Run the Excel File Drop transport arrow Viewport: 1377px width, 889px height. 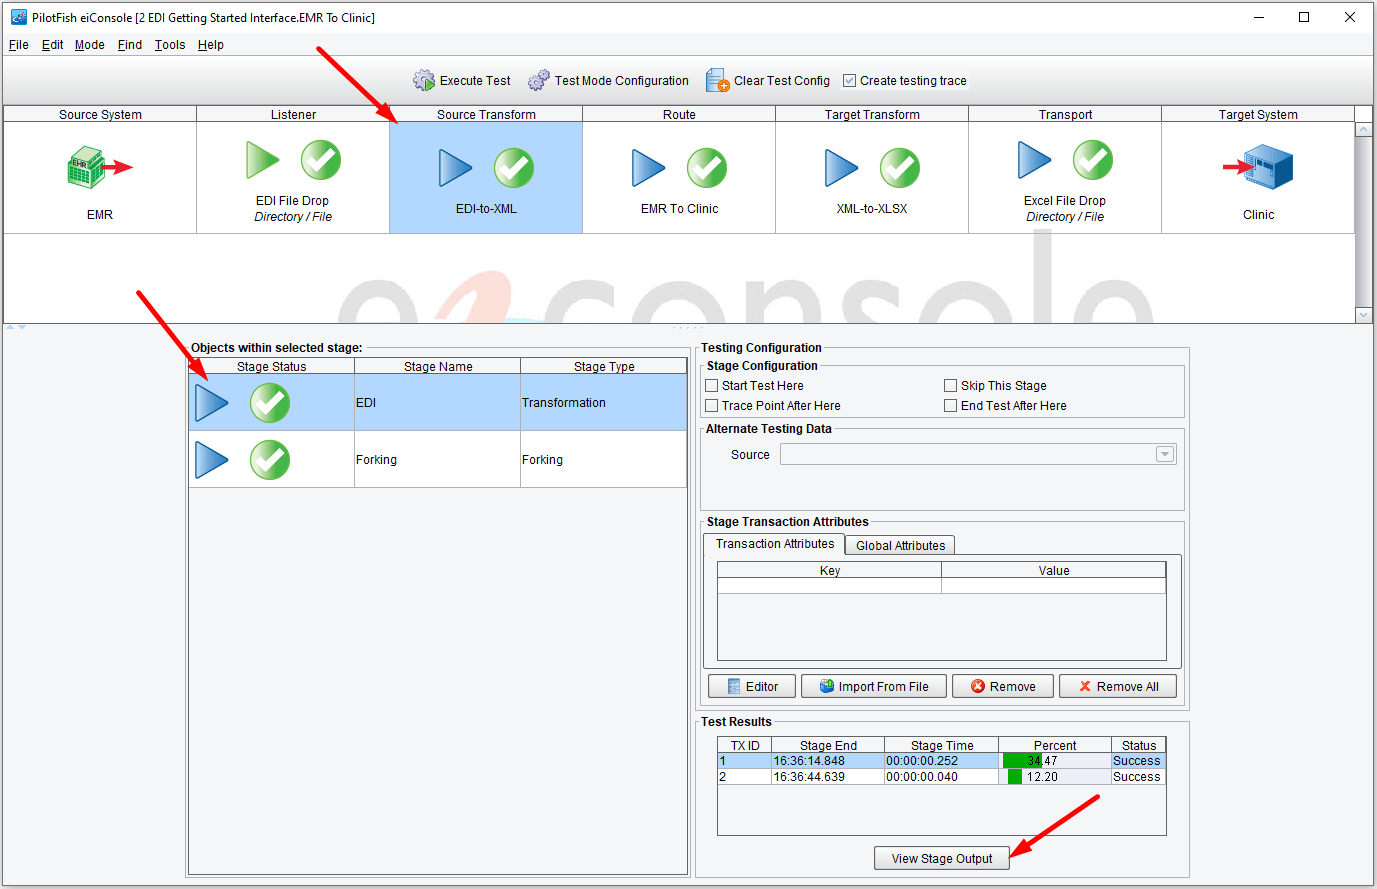pyautogui.click(x=1035, y=160)
